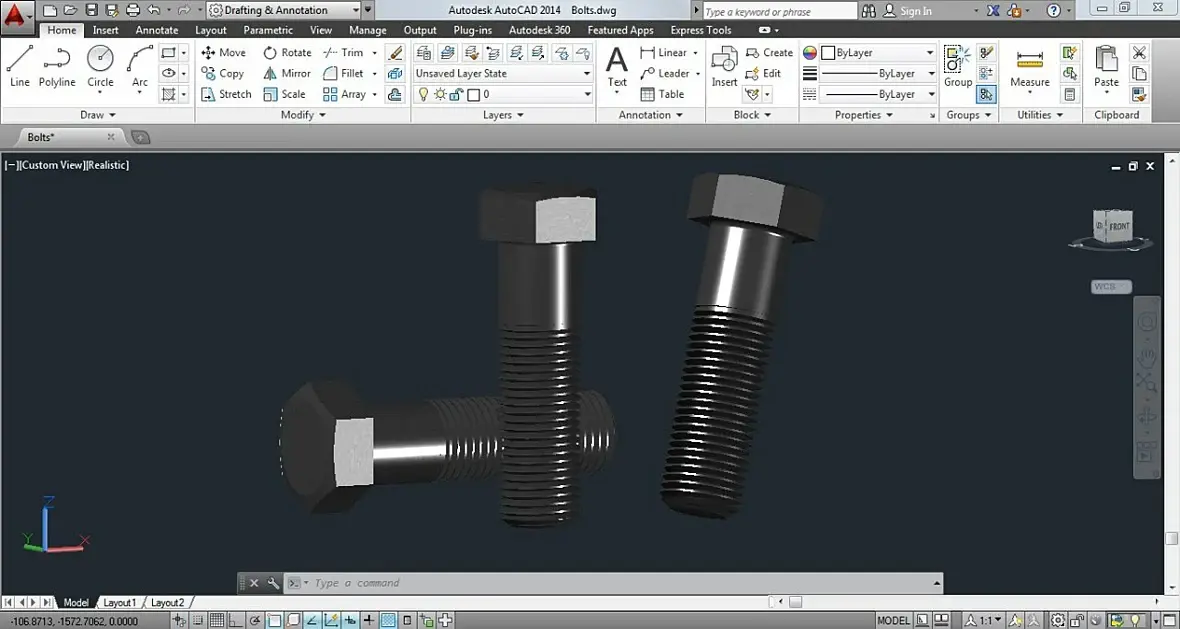Switch to the Layout1 tab

point(120,603)
